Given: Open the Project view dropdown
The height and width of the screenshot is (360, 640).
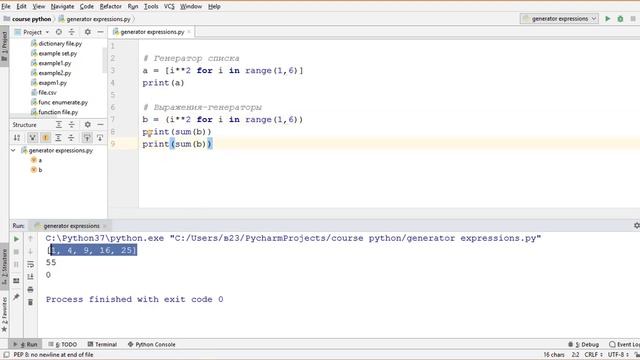Looking at the screenshot, I should tap(33, 32).
